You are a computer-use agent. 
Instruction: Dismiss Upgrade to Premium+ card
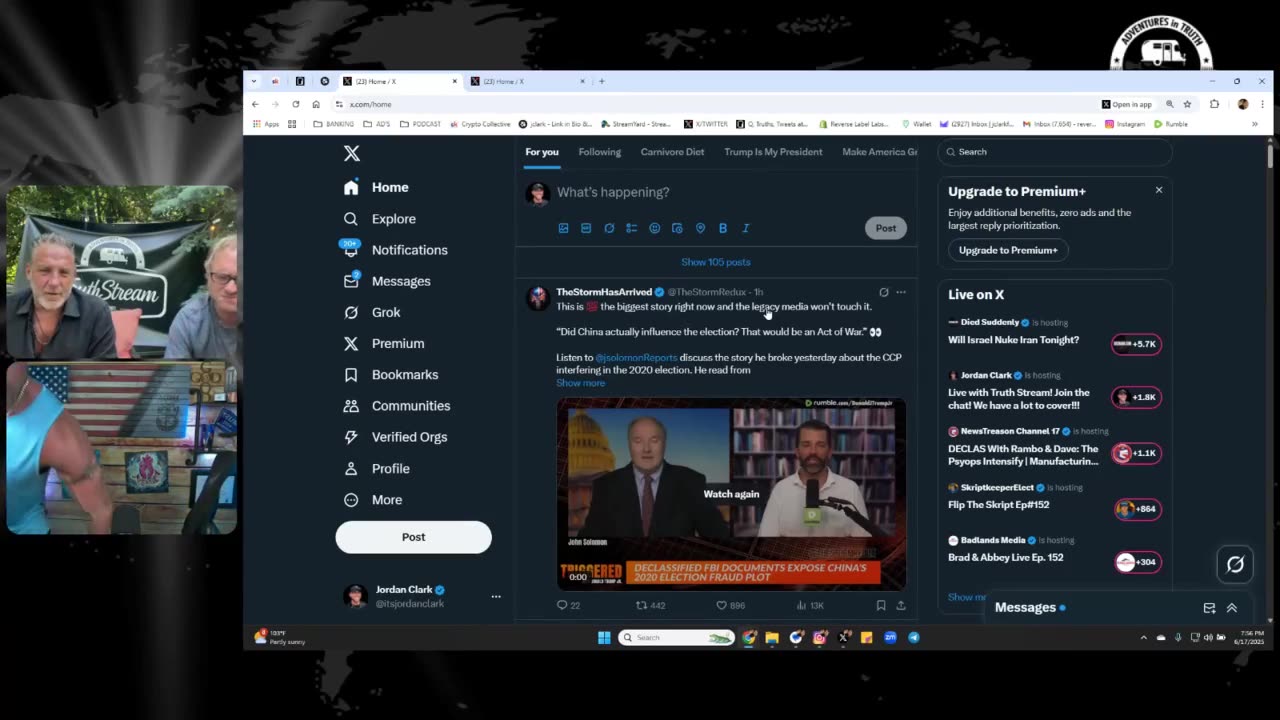click(x=1159, y=190)
